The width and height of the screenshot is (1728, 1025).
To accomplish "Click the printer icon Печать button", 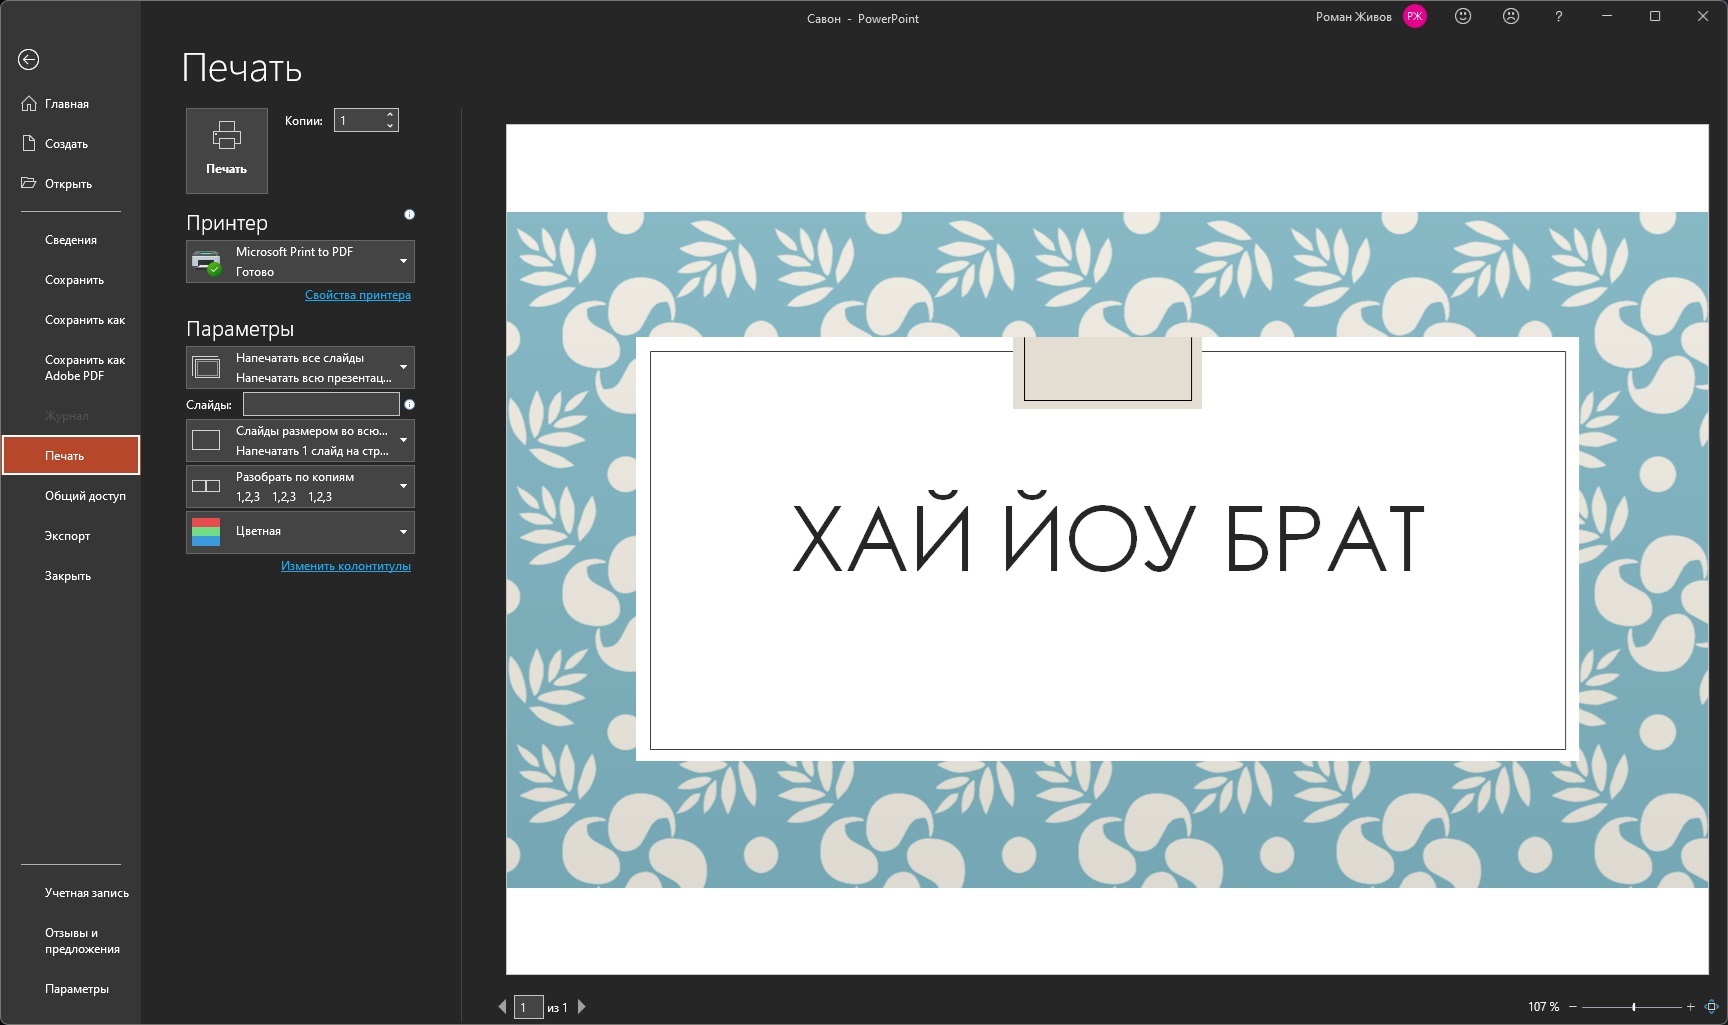I will pyautogui.click(x=227, y=150).
